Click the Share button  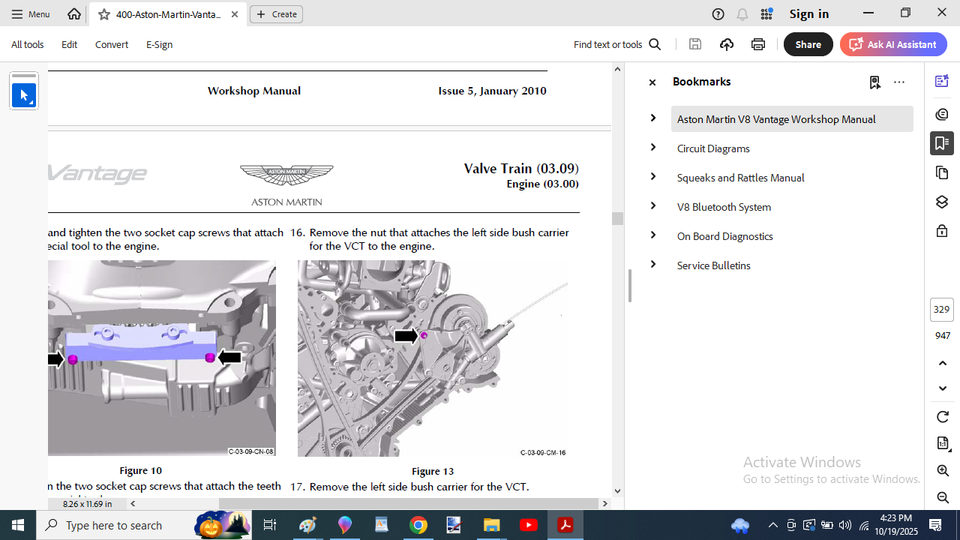[x=808, y=44]
